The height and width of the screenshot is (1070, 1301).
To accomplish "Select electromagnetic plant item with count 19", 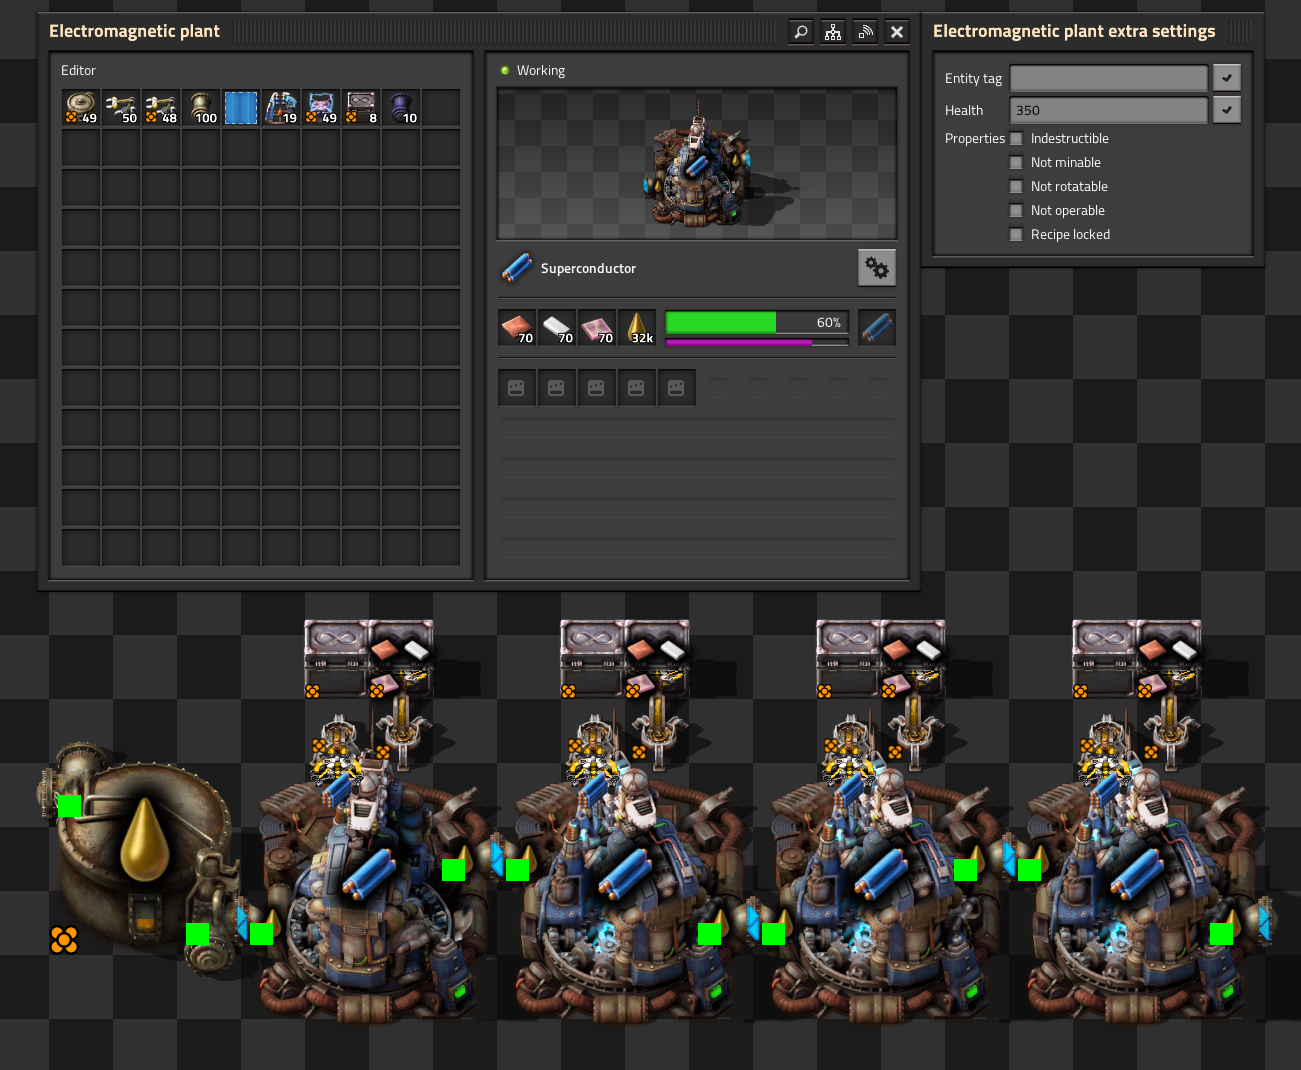I will coord(281,107).
